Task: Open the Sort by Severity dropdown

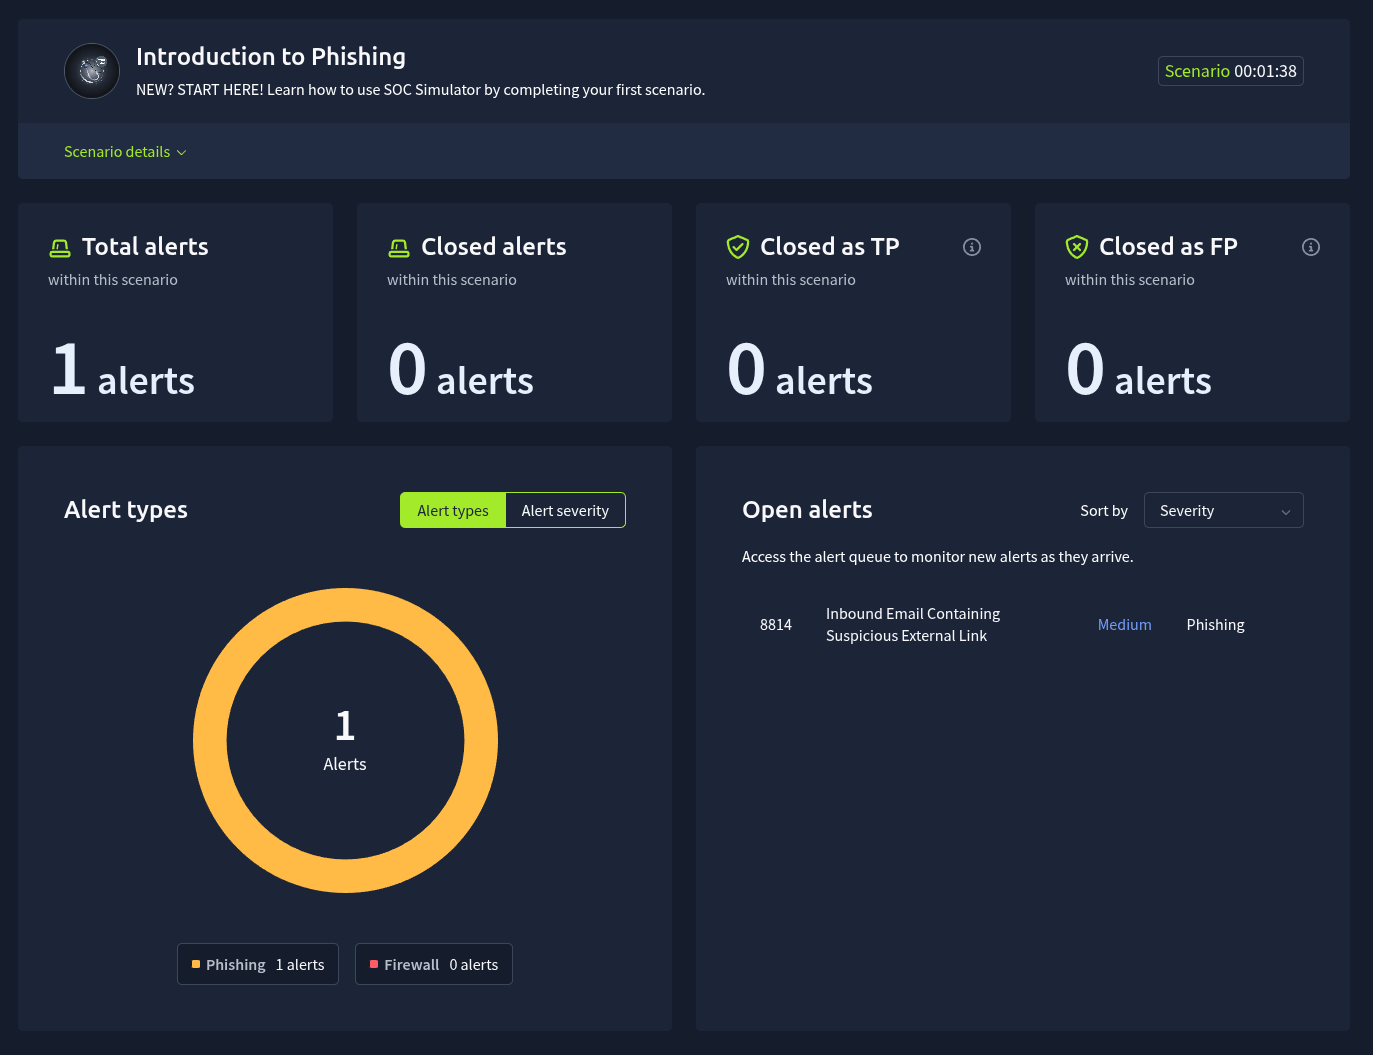Action: (x=1223, y=510)
